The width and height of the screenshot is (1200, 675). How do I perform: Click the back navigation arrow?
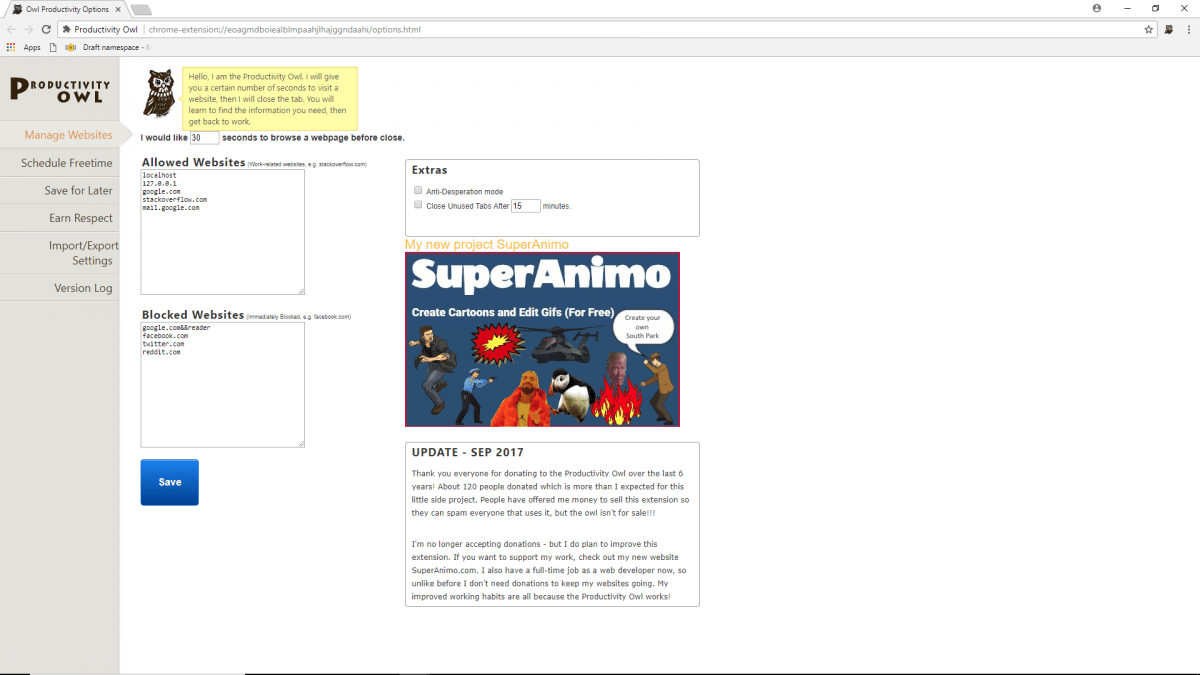point(10,29)
